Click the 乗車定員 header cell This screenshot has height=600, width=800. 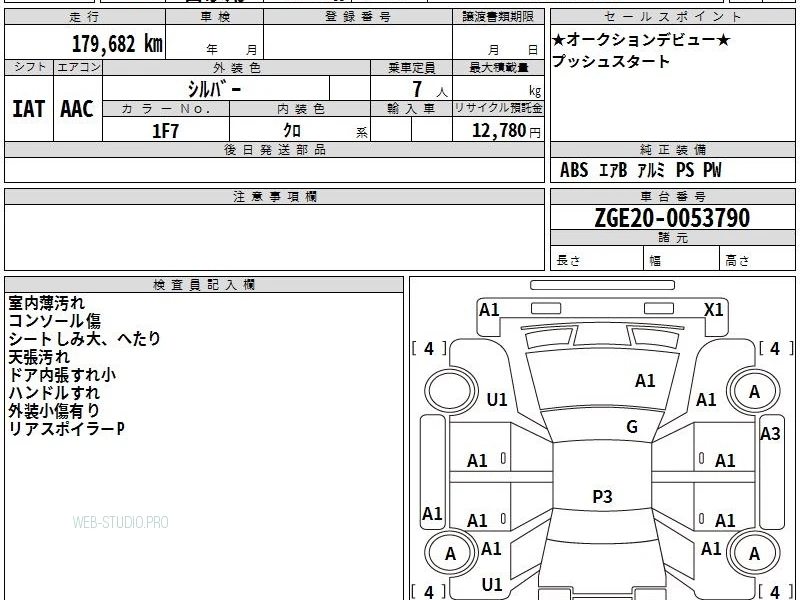click(411, 67)
